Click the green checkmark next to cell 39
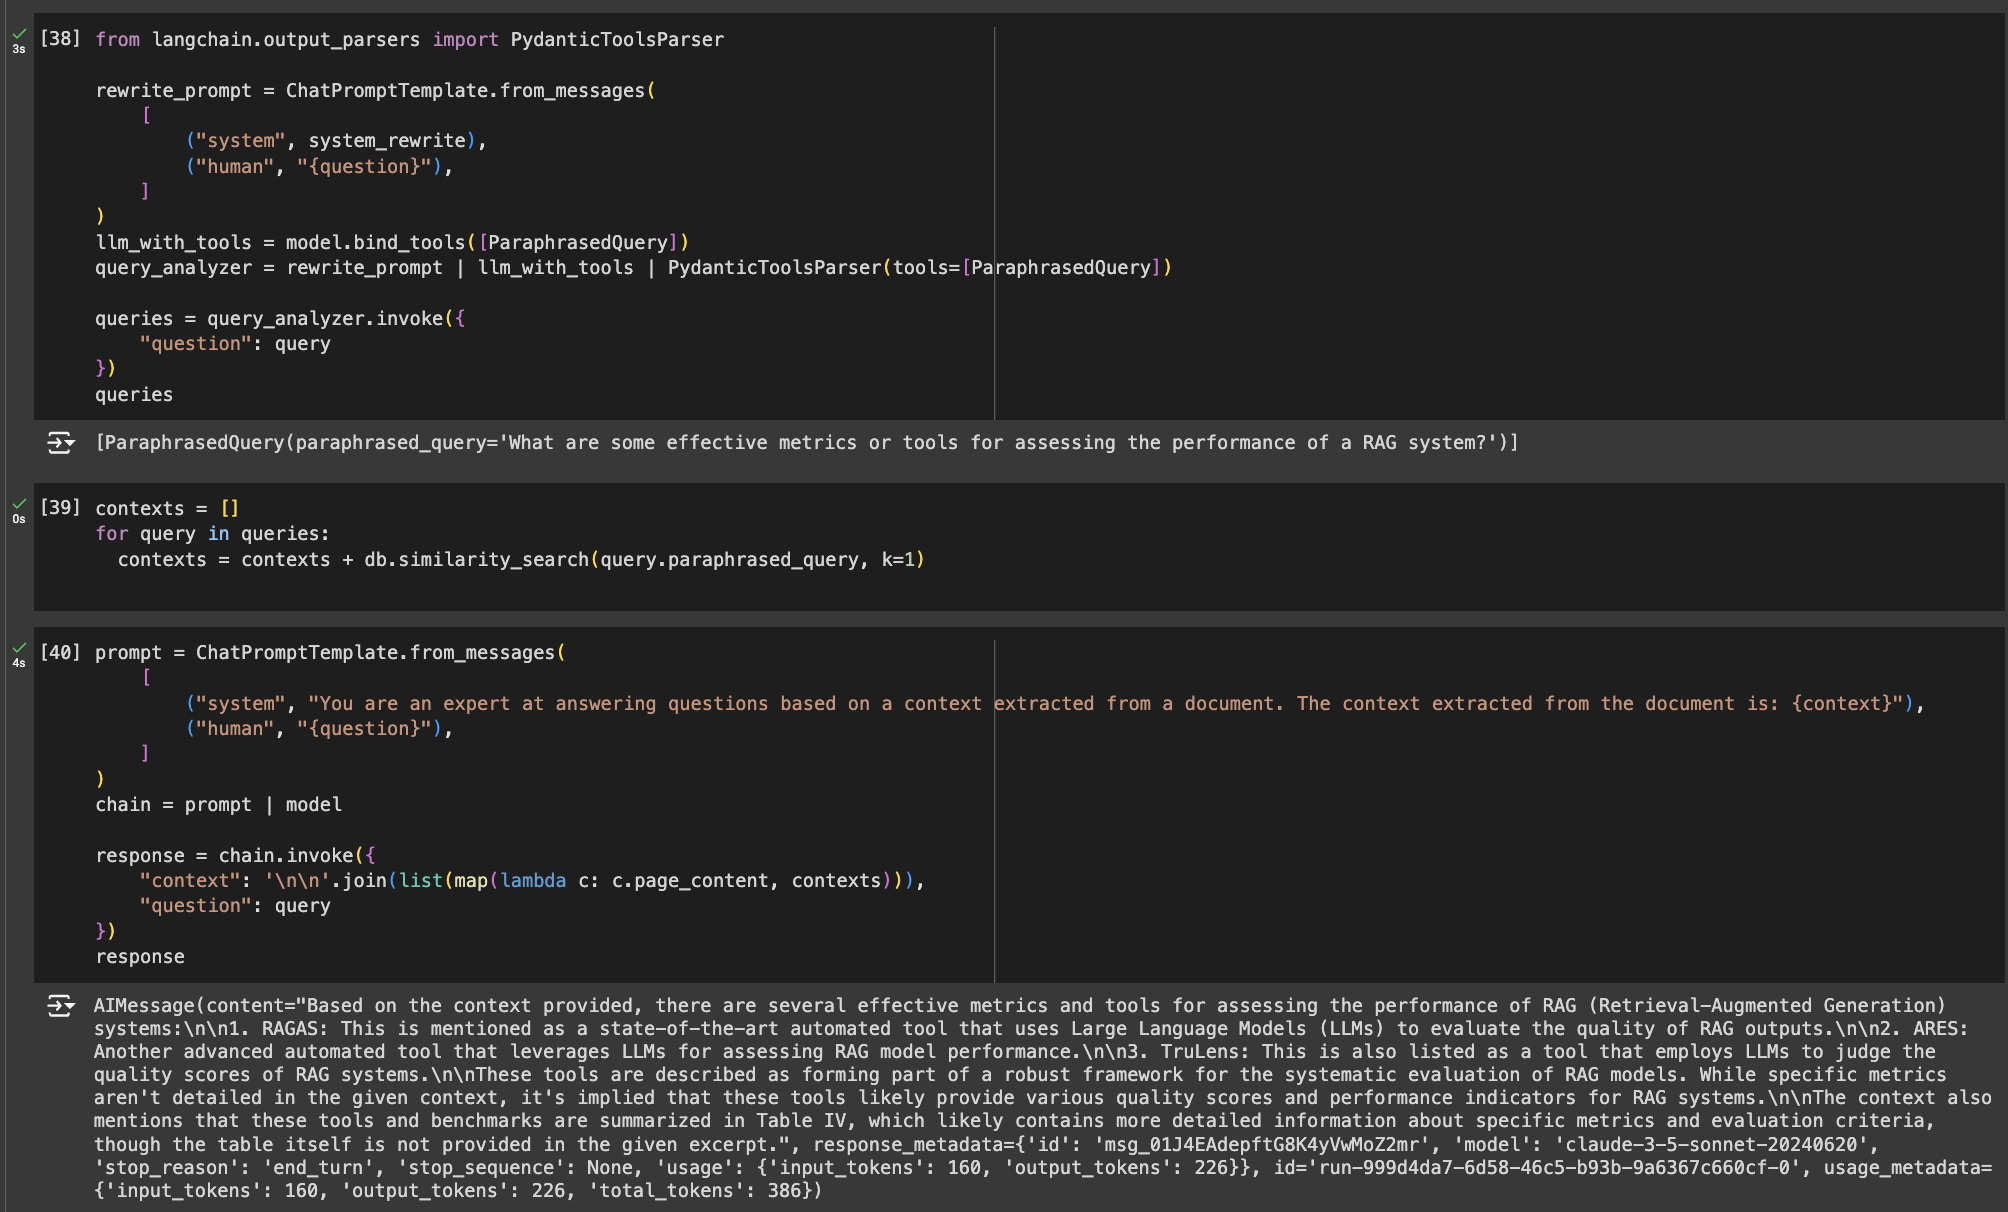 (17, 505)
